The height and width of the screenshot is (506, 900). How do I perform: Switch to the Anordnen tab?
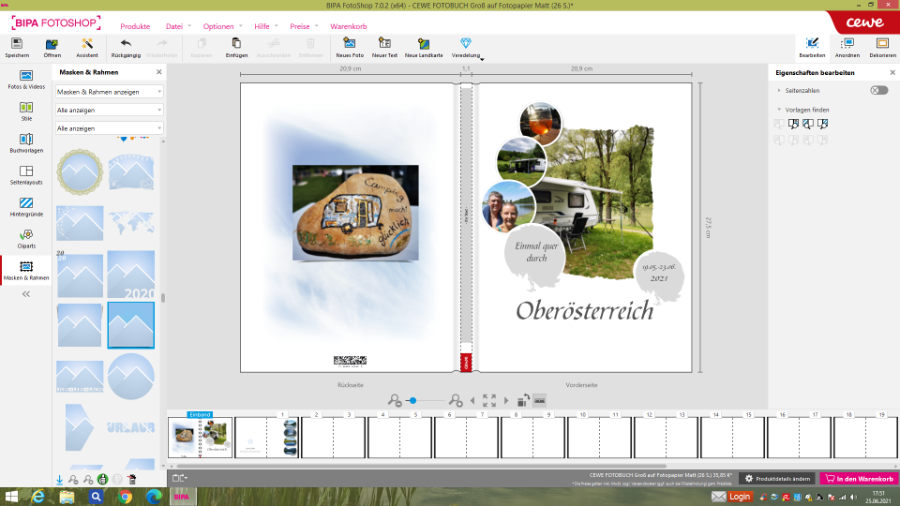[847, 46]
